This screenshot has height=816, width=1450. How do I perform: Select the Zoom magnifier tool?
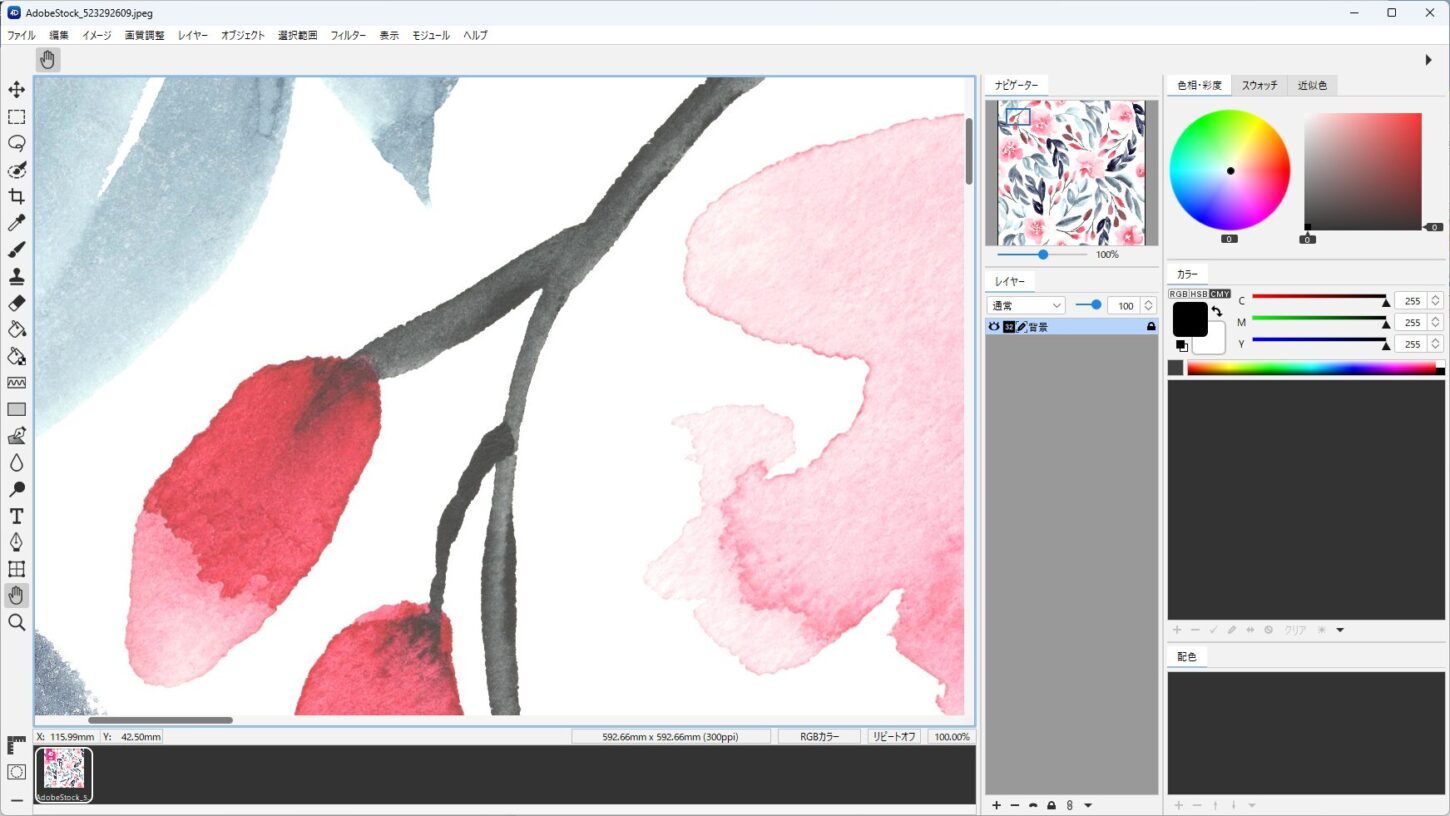click(16, 622)
